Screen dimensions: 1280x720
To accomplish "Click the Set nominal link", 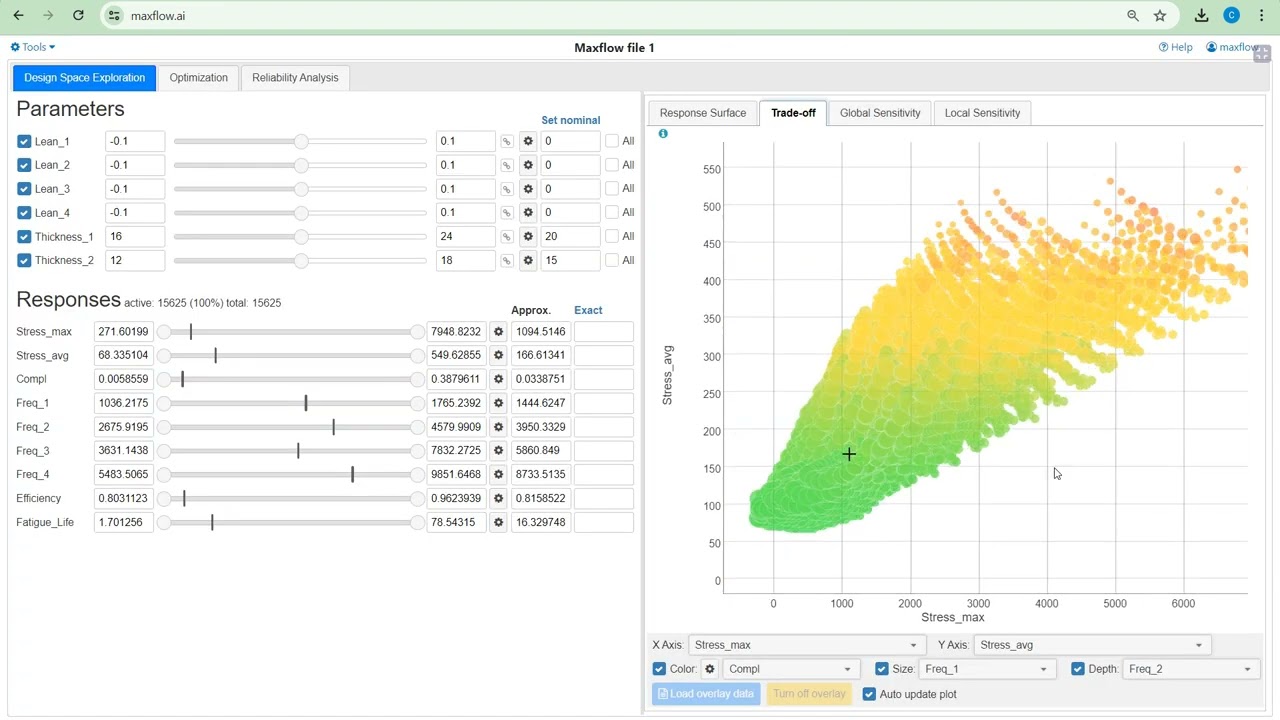I will [571, 120].
